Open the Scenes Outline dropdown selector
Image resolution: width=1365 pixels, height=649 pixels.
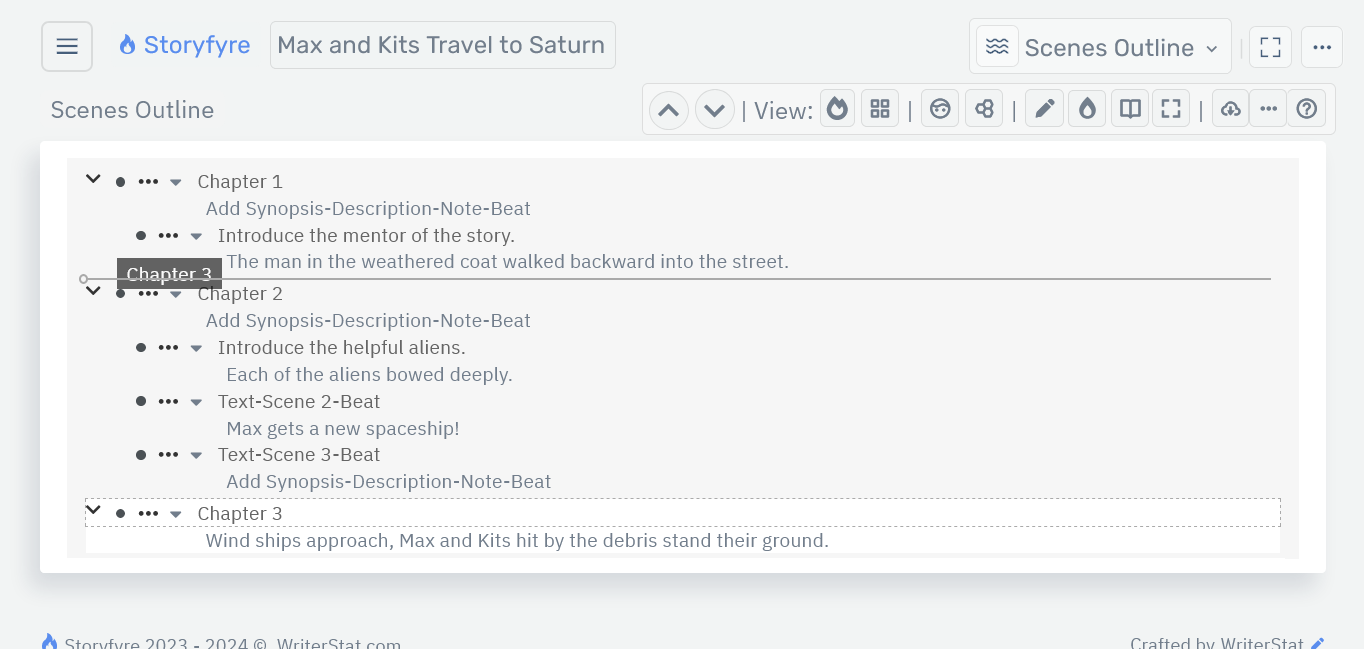[x=1100, y=47]
